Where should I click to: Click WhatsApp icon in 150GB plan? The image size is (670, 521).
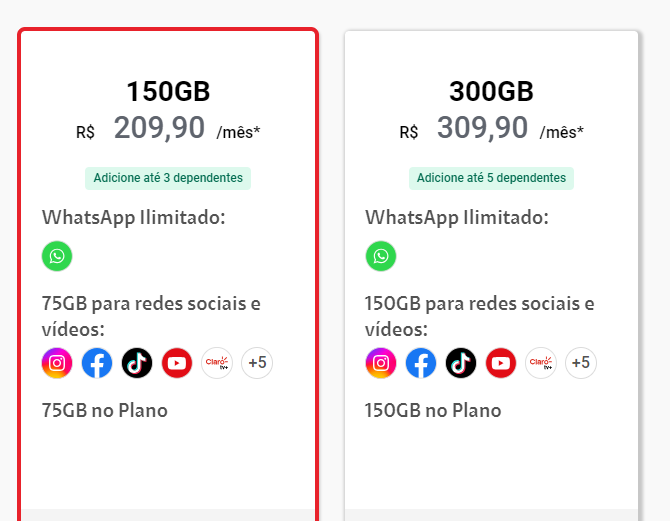tap(57, 256)
